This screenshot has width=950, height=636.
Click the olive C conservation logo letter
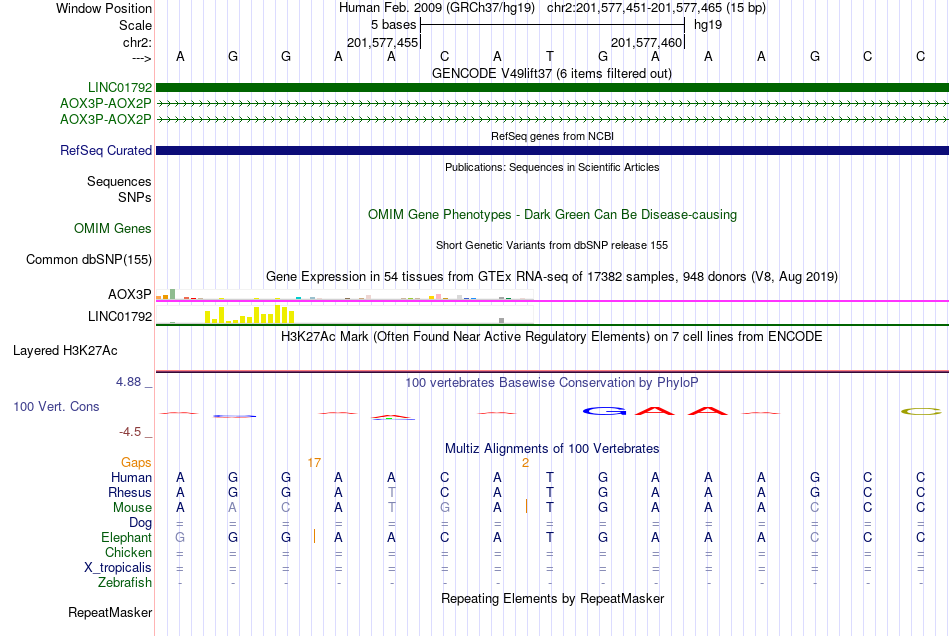921,411
